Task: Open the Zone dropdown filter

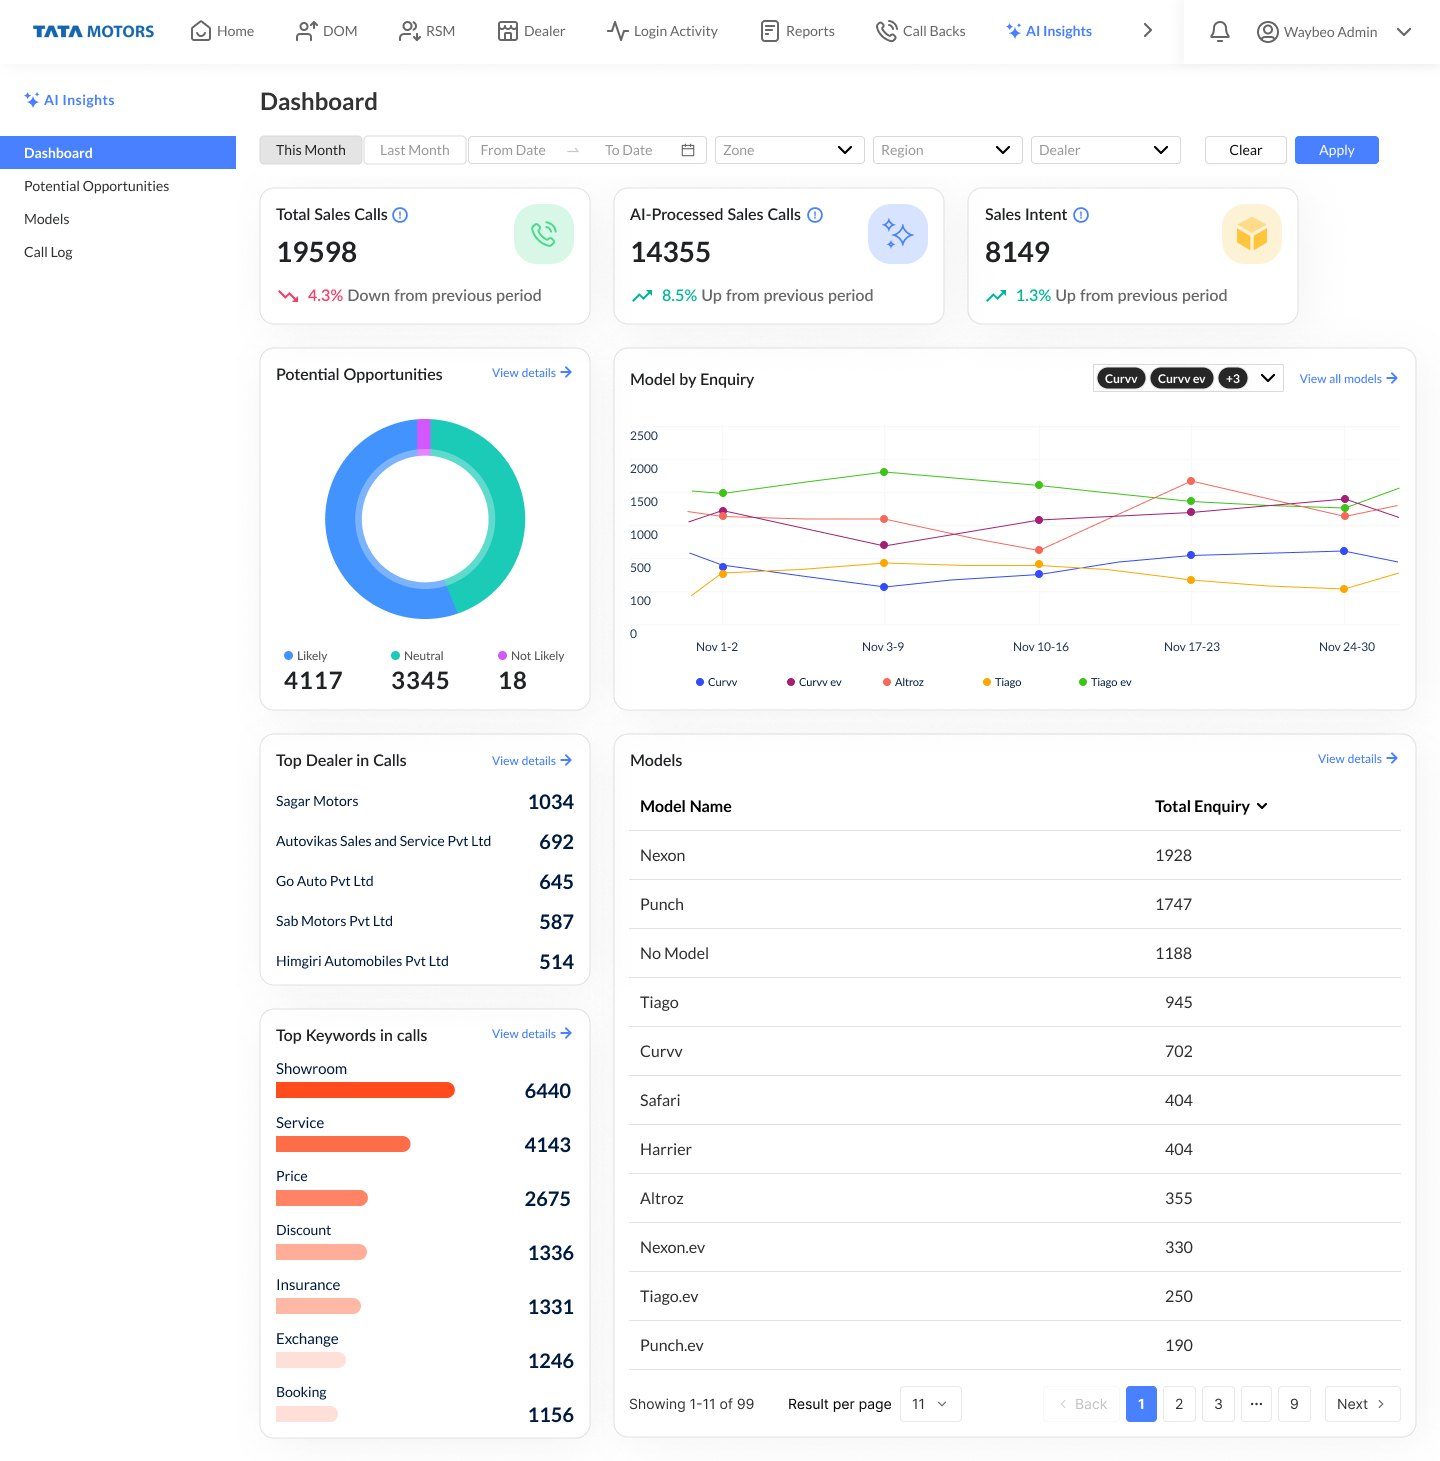Action: [788, 150]
